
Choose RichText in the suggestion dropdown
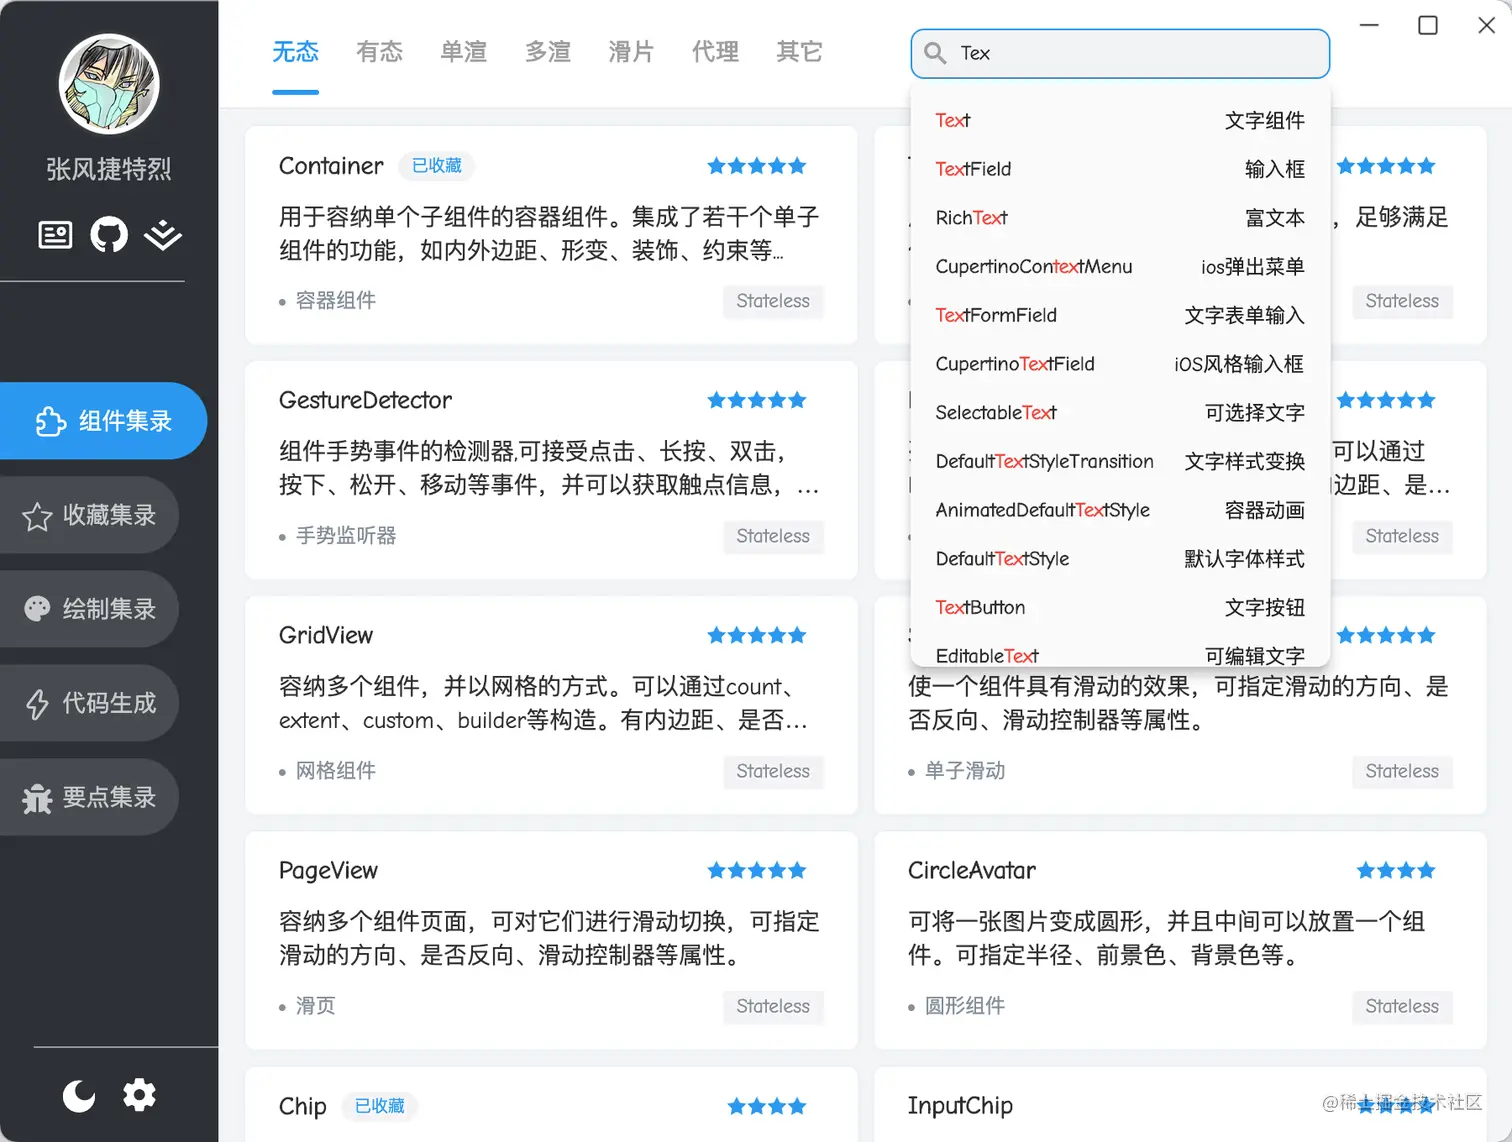[970, 218]
